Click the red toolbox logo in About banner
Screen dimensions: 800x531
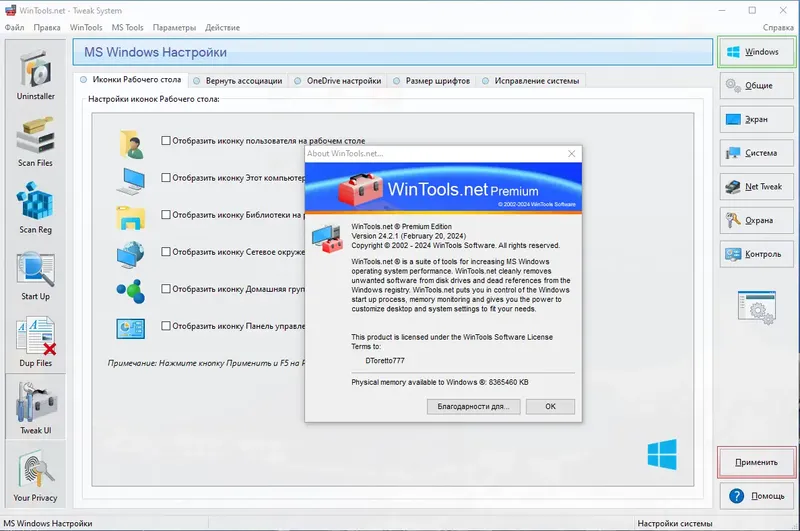click(360, 189)
